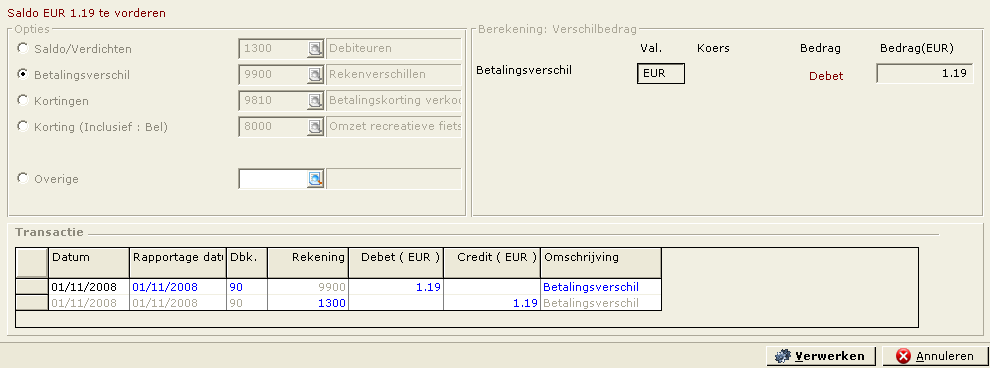The height and width of the screenshot is (368, 990).
Task: Click the blue 1300 Rekening cell
Action: tap(308, 303)
